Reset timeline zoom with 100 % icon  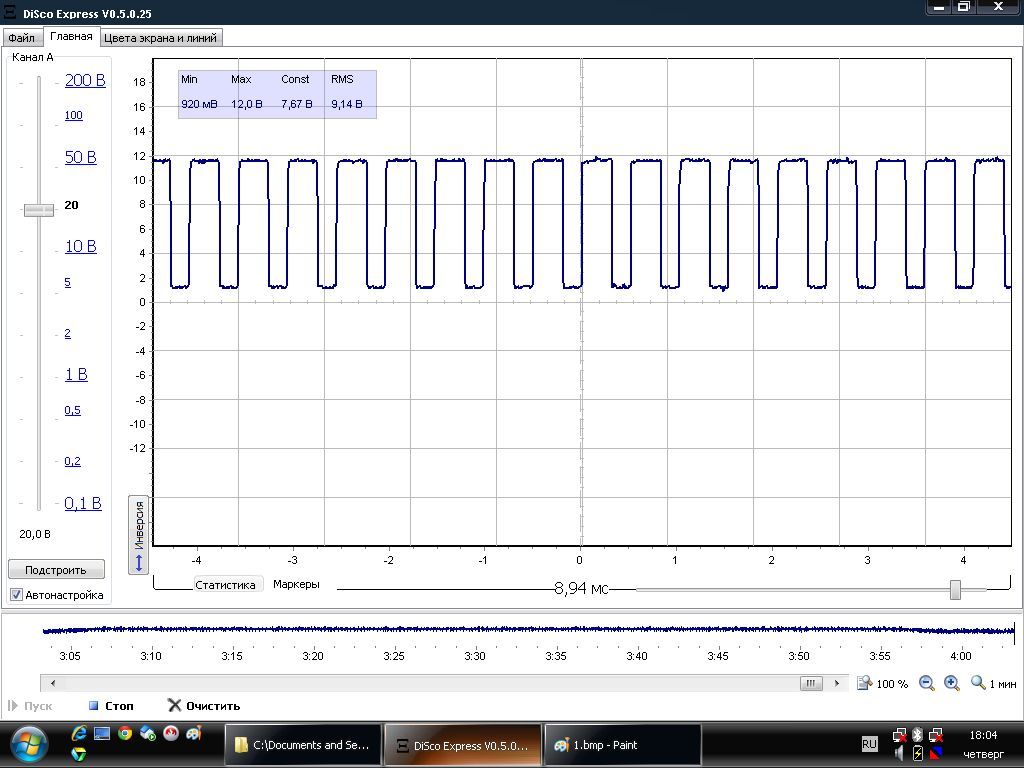(882, 683)
